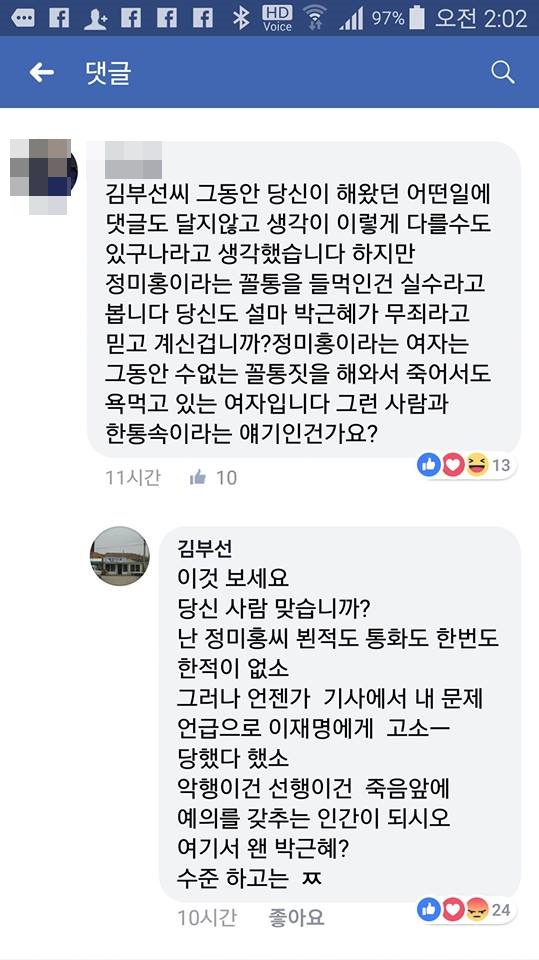Tap the 댓글 header title
Viewport: 539px width, 960px height.
pyautogui.click(x=108, y=73)
